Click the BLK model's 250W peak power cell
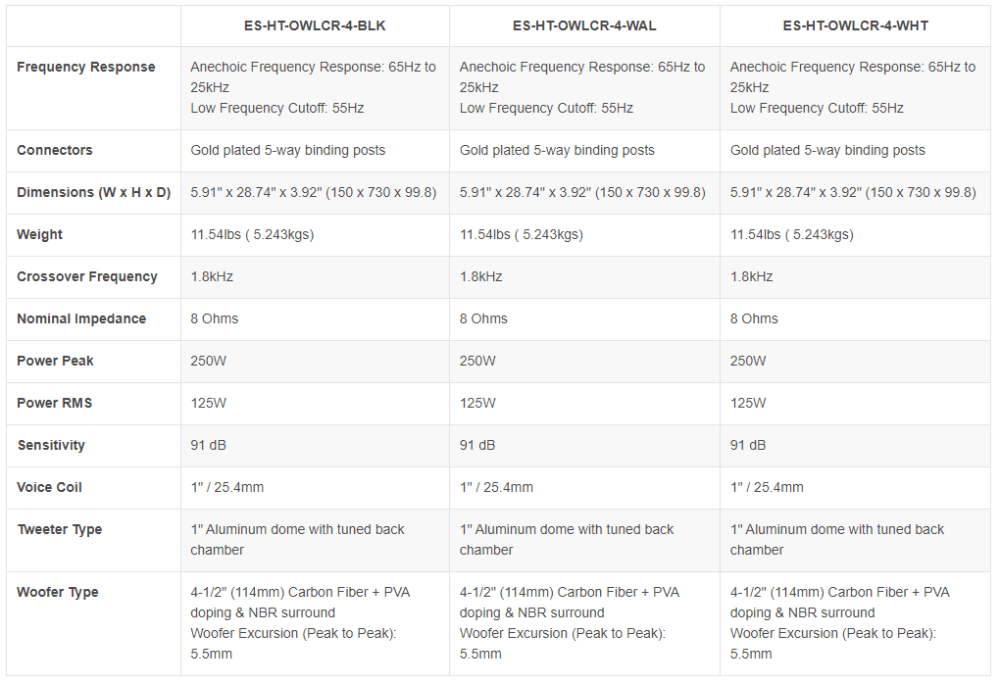The width and height of the screenshot is (1000, 683). [209, 361]
